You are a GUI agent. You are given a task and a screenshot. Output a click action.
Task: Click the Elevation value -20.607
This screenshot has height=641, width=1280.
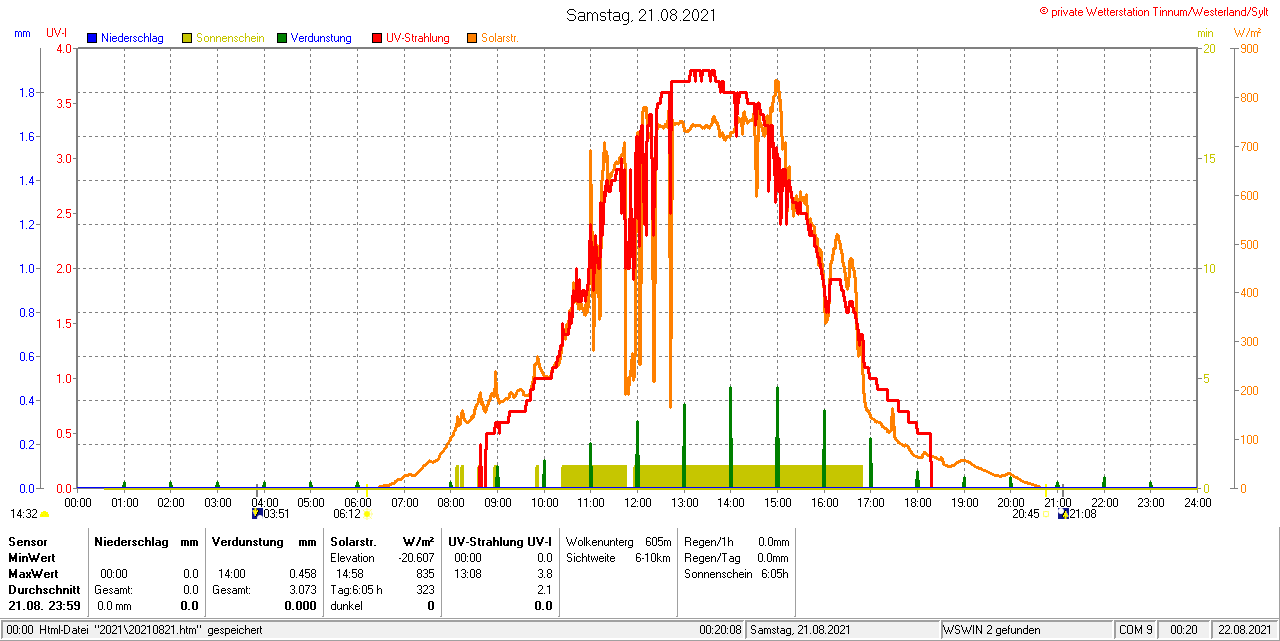coord(415,558)
